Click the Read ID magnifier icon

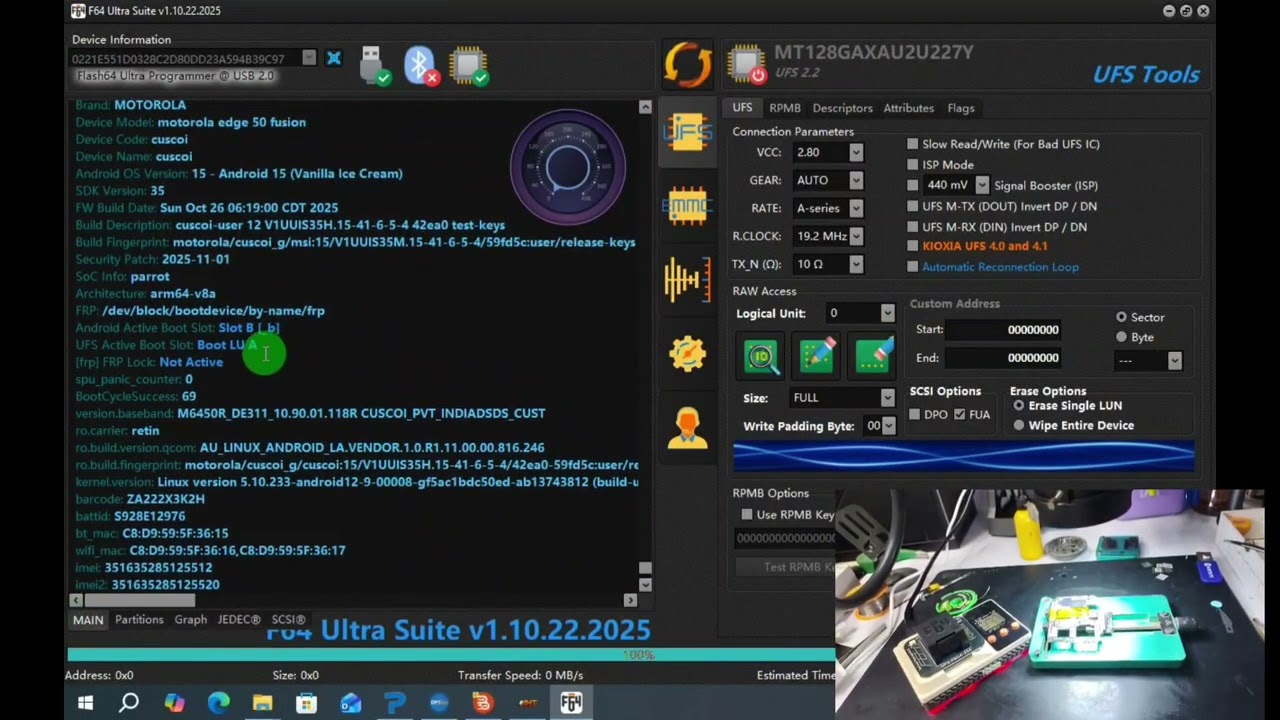point(761,356)
